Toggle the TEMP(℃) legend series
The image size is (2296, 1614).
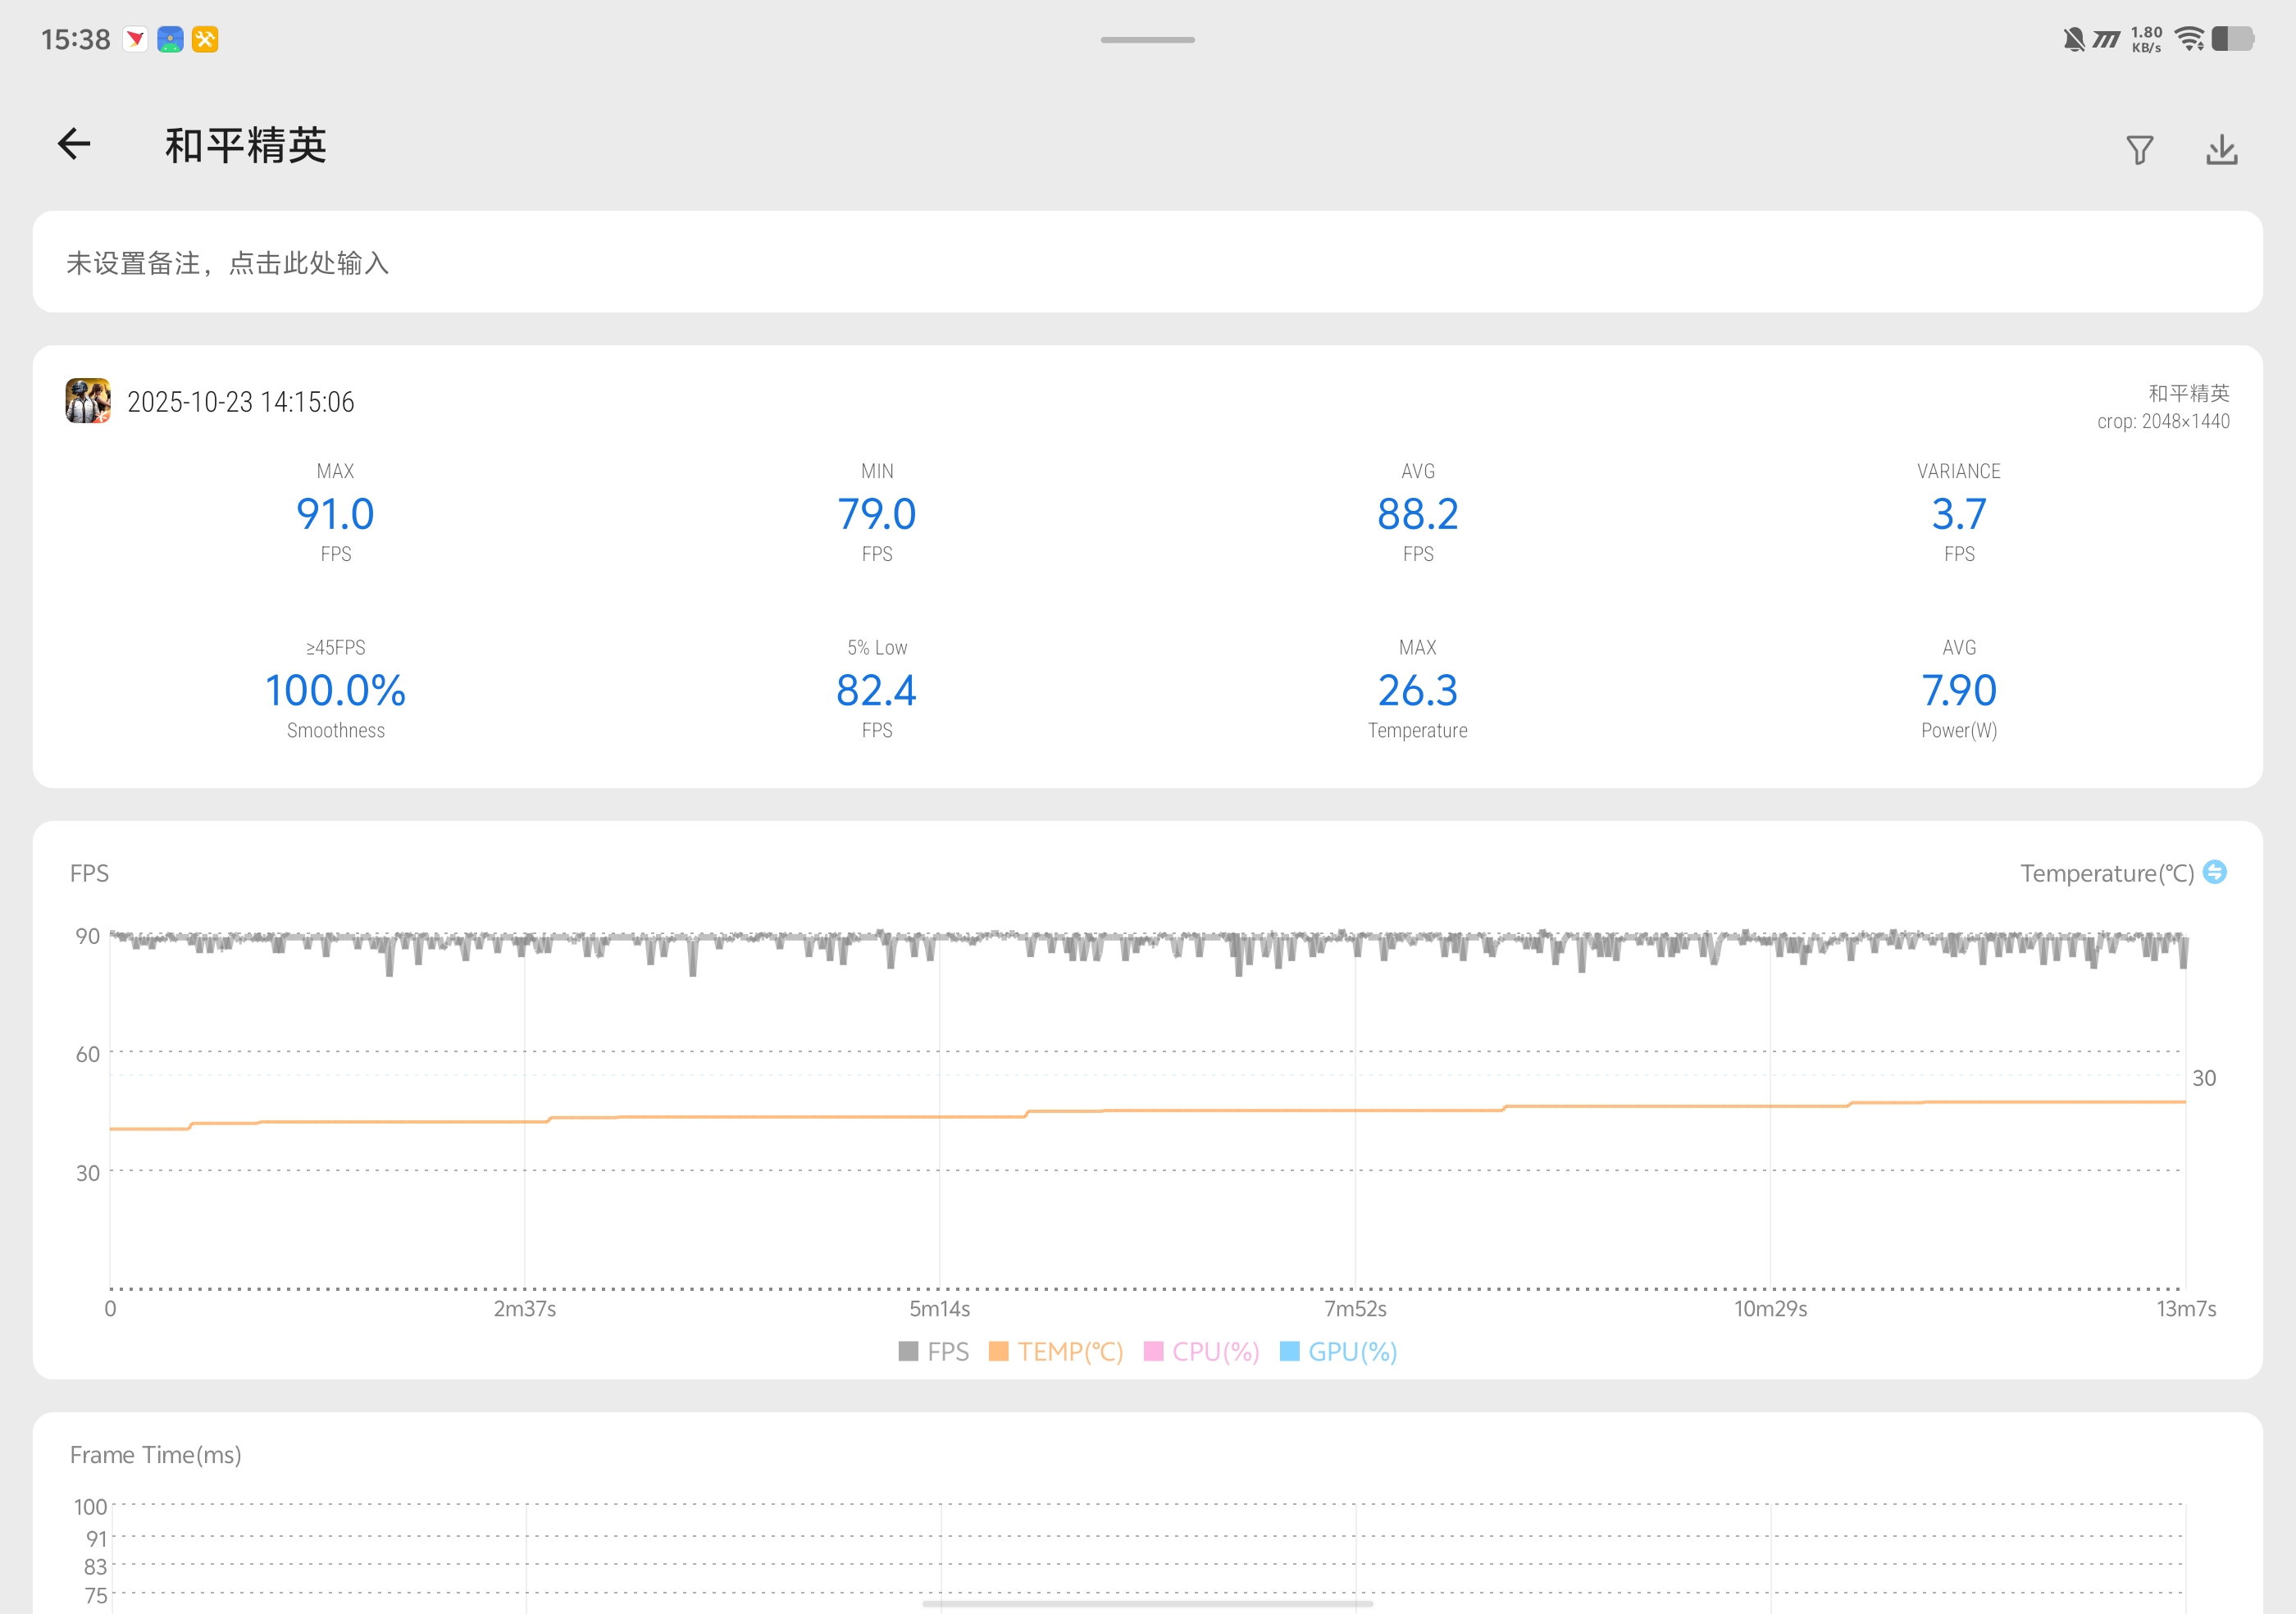[1056, 1352]
